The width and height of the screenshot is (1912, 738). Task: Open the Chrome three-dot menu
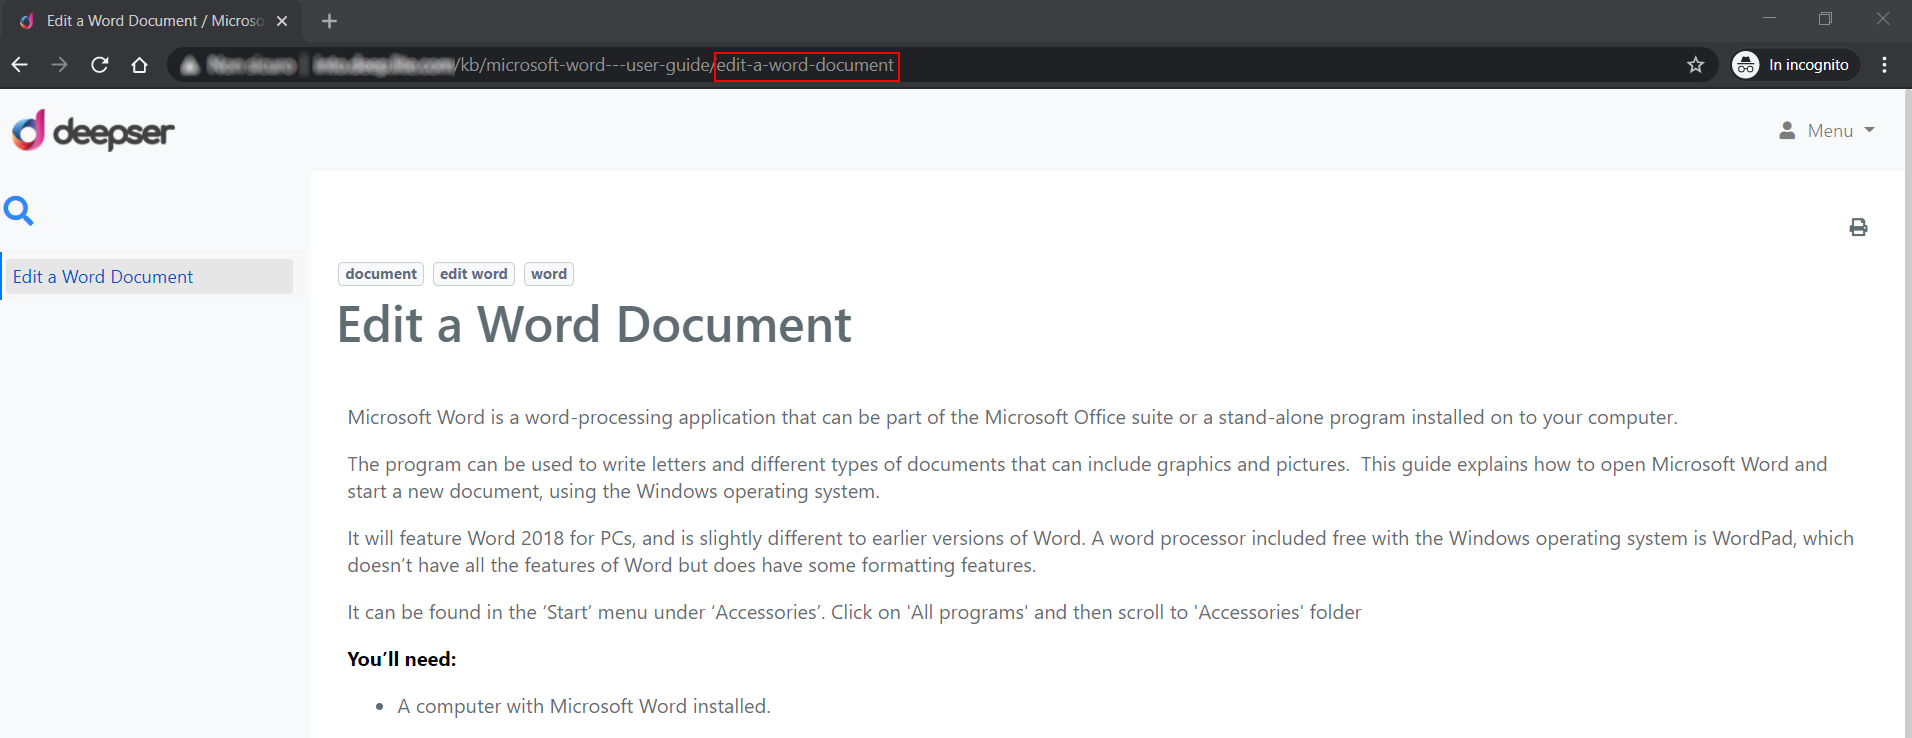[x=1885, y=65]
